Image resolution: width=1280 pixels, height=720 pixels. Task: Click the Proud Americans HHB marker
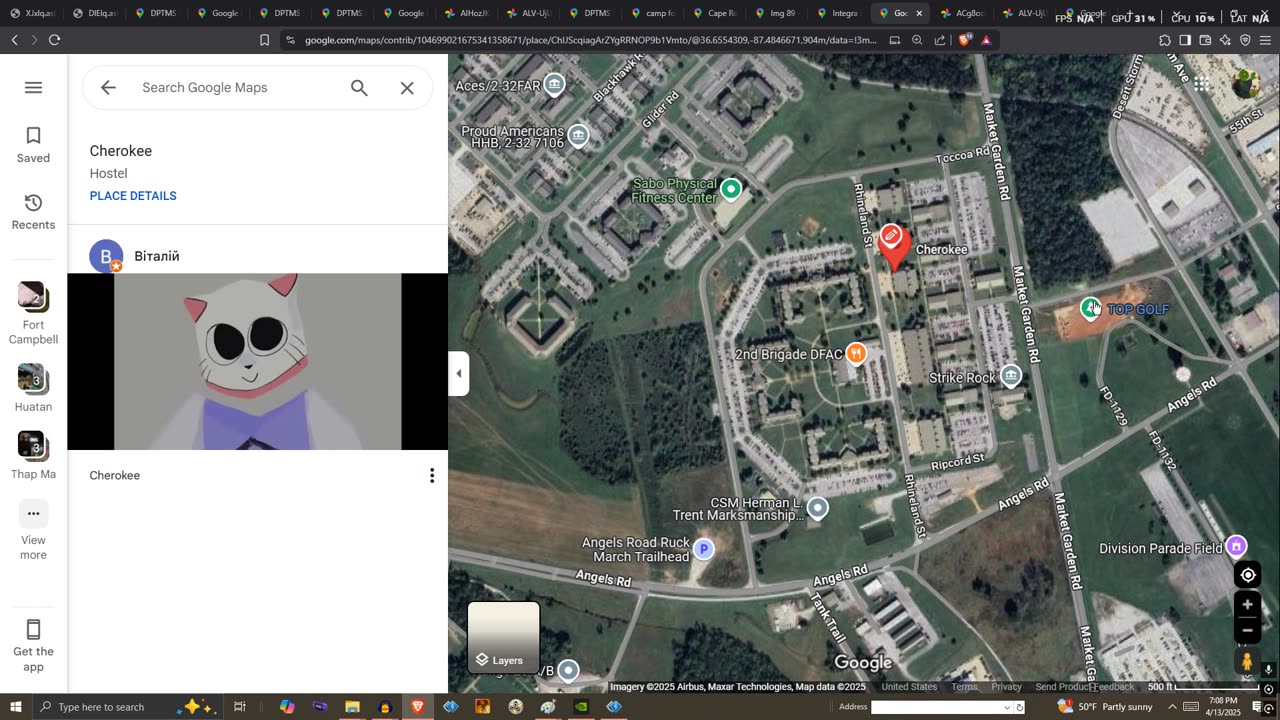578,135
